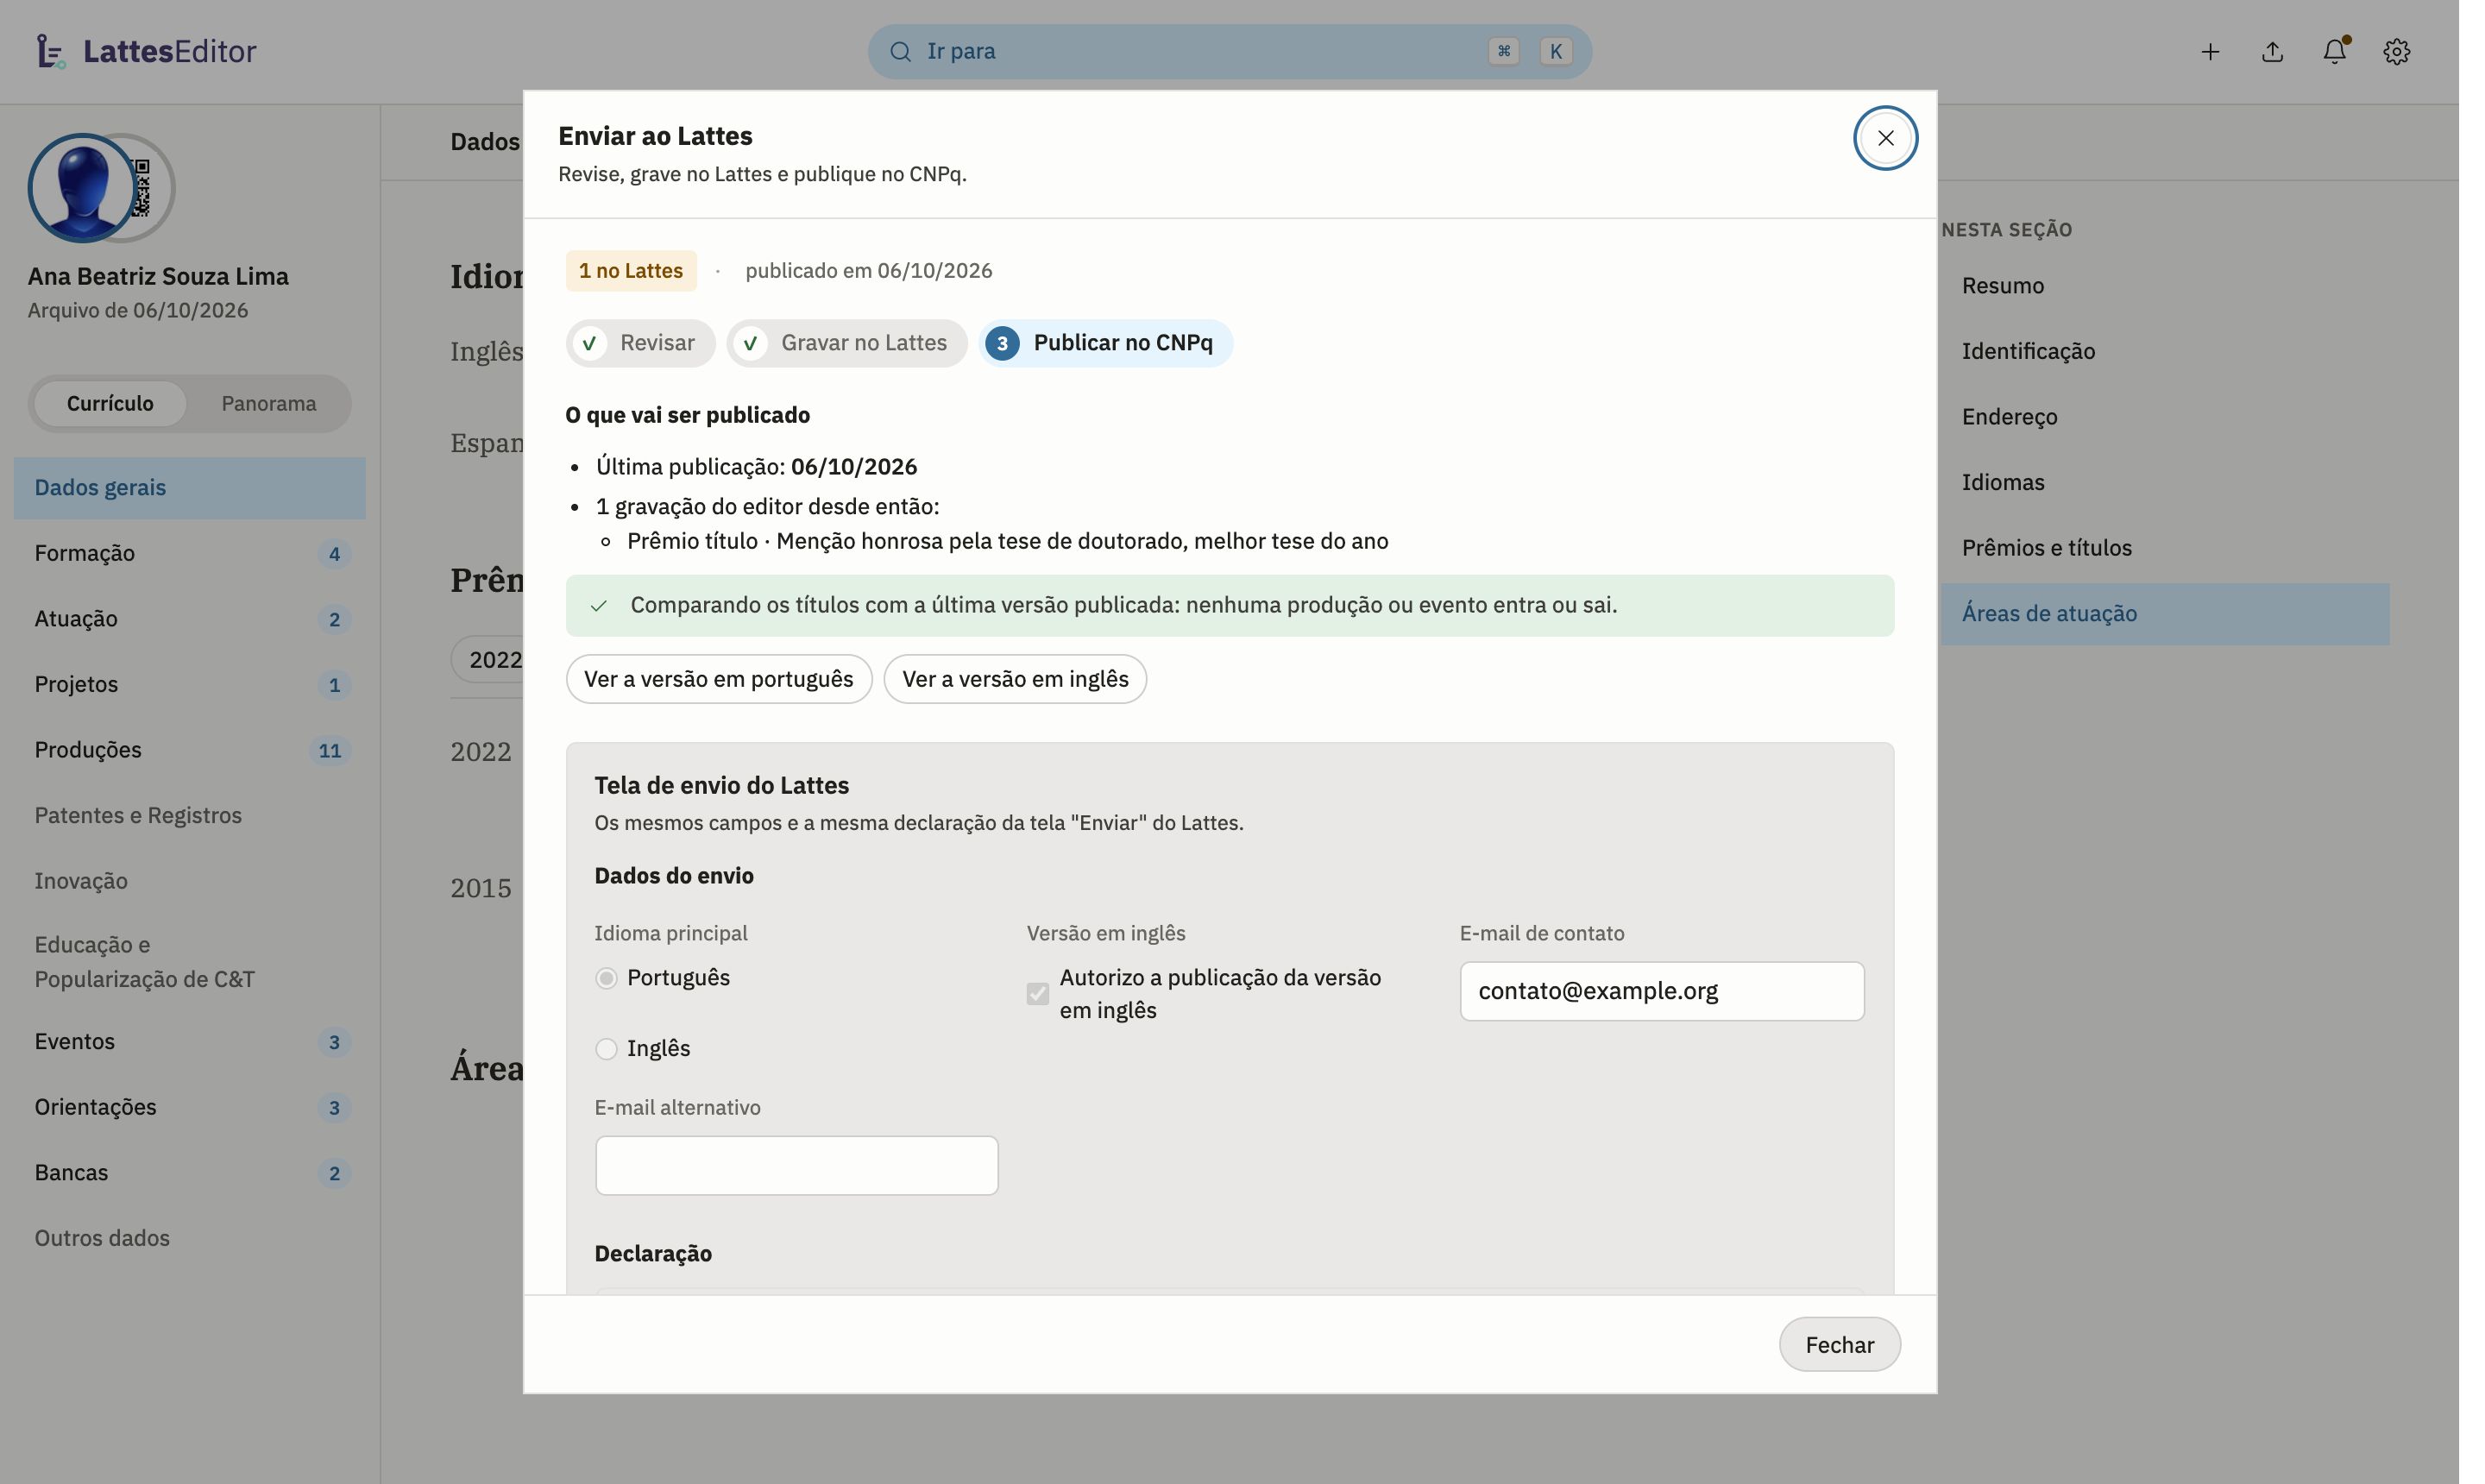The height and width of the screenshot is (1484, 2485).
Task: Go to the Gravar no Lattes step
Action: pos(847,343)
